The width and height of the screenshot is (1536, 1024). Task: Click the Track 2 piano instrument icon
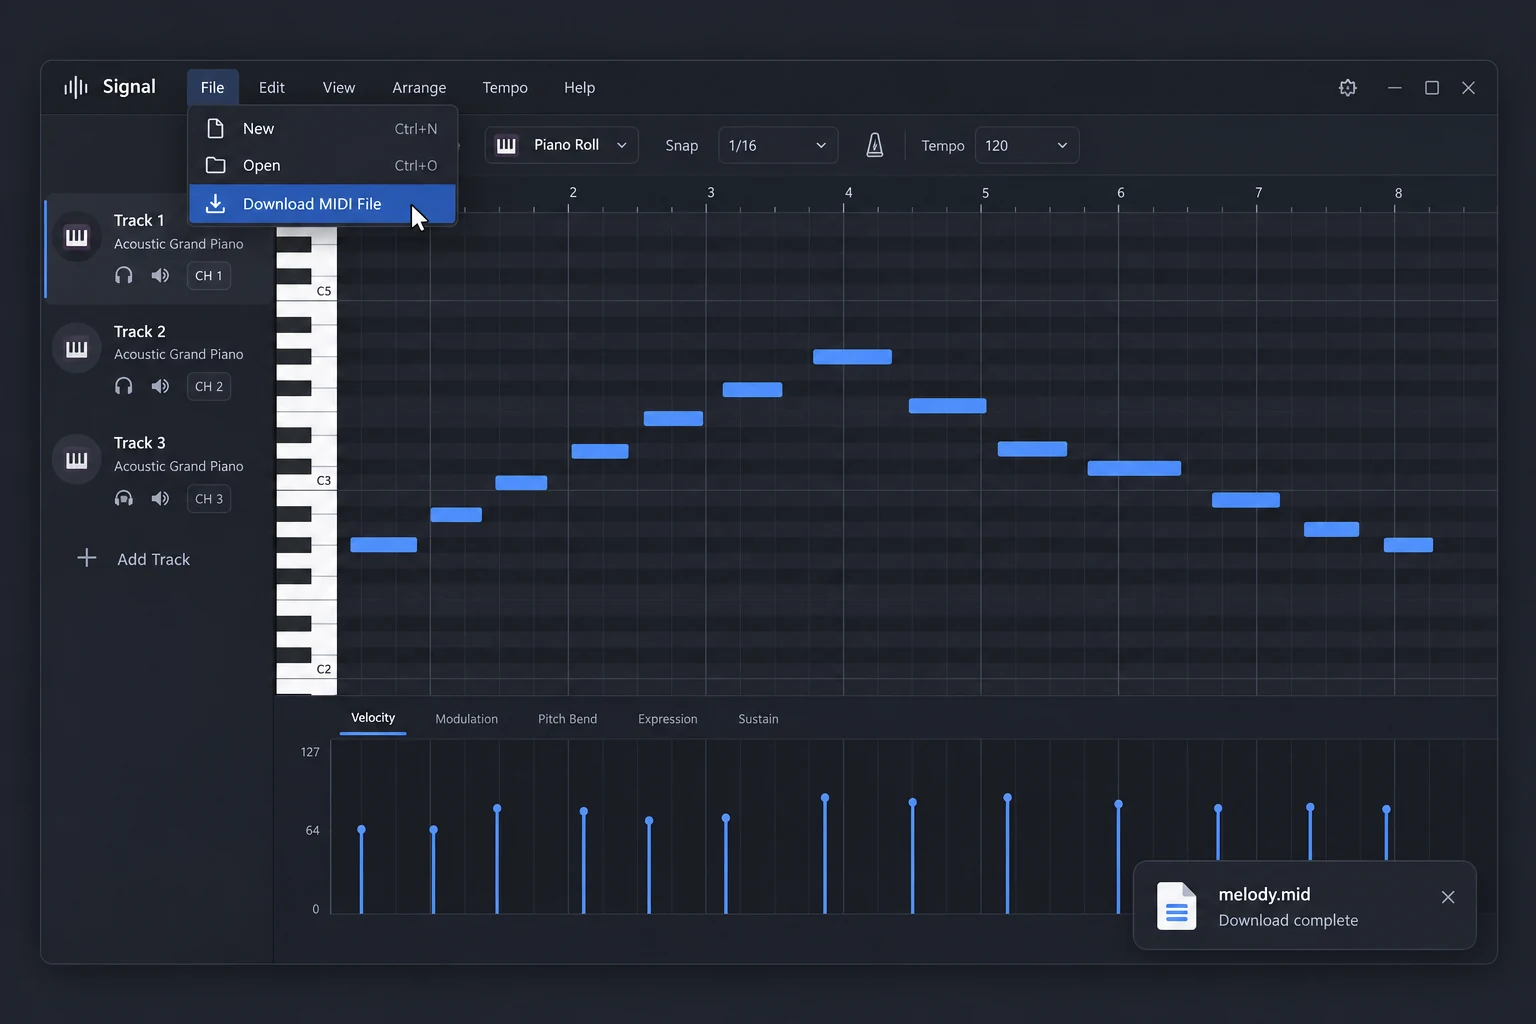point(77,349)
